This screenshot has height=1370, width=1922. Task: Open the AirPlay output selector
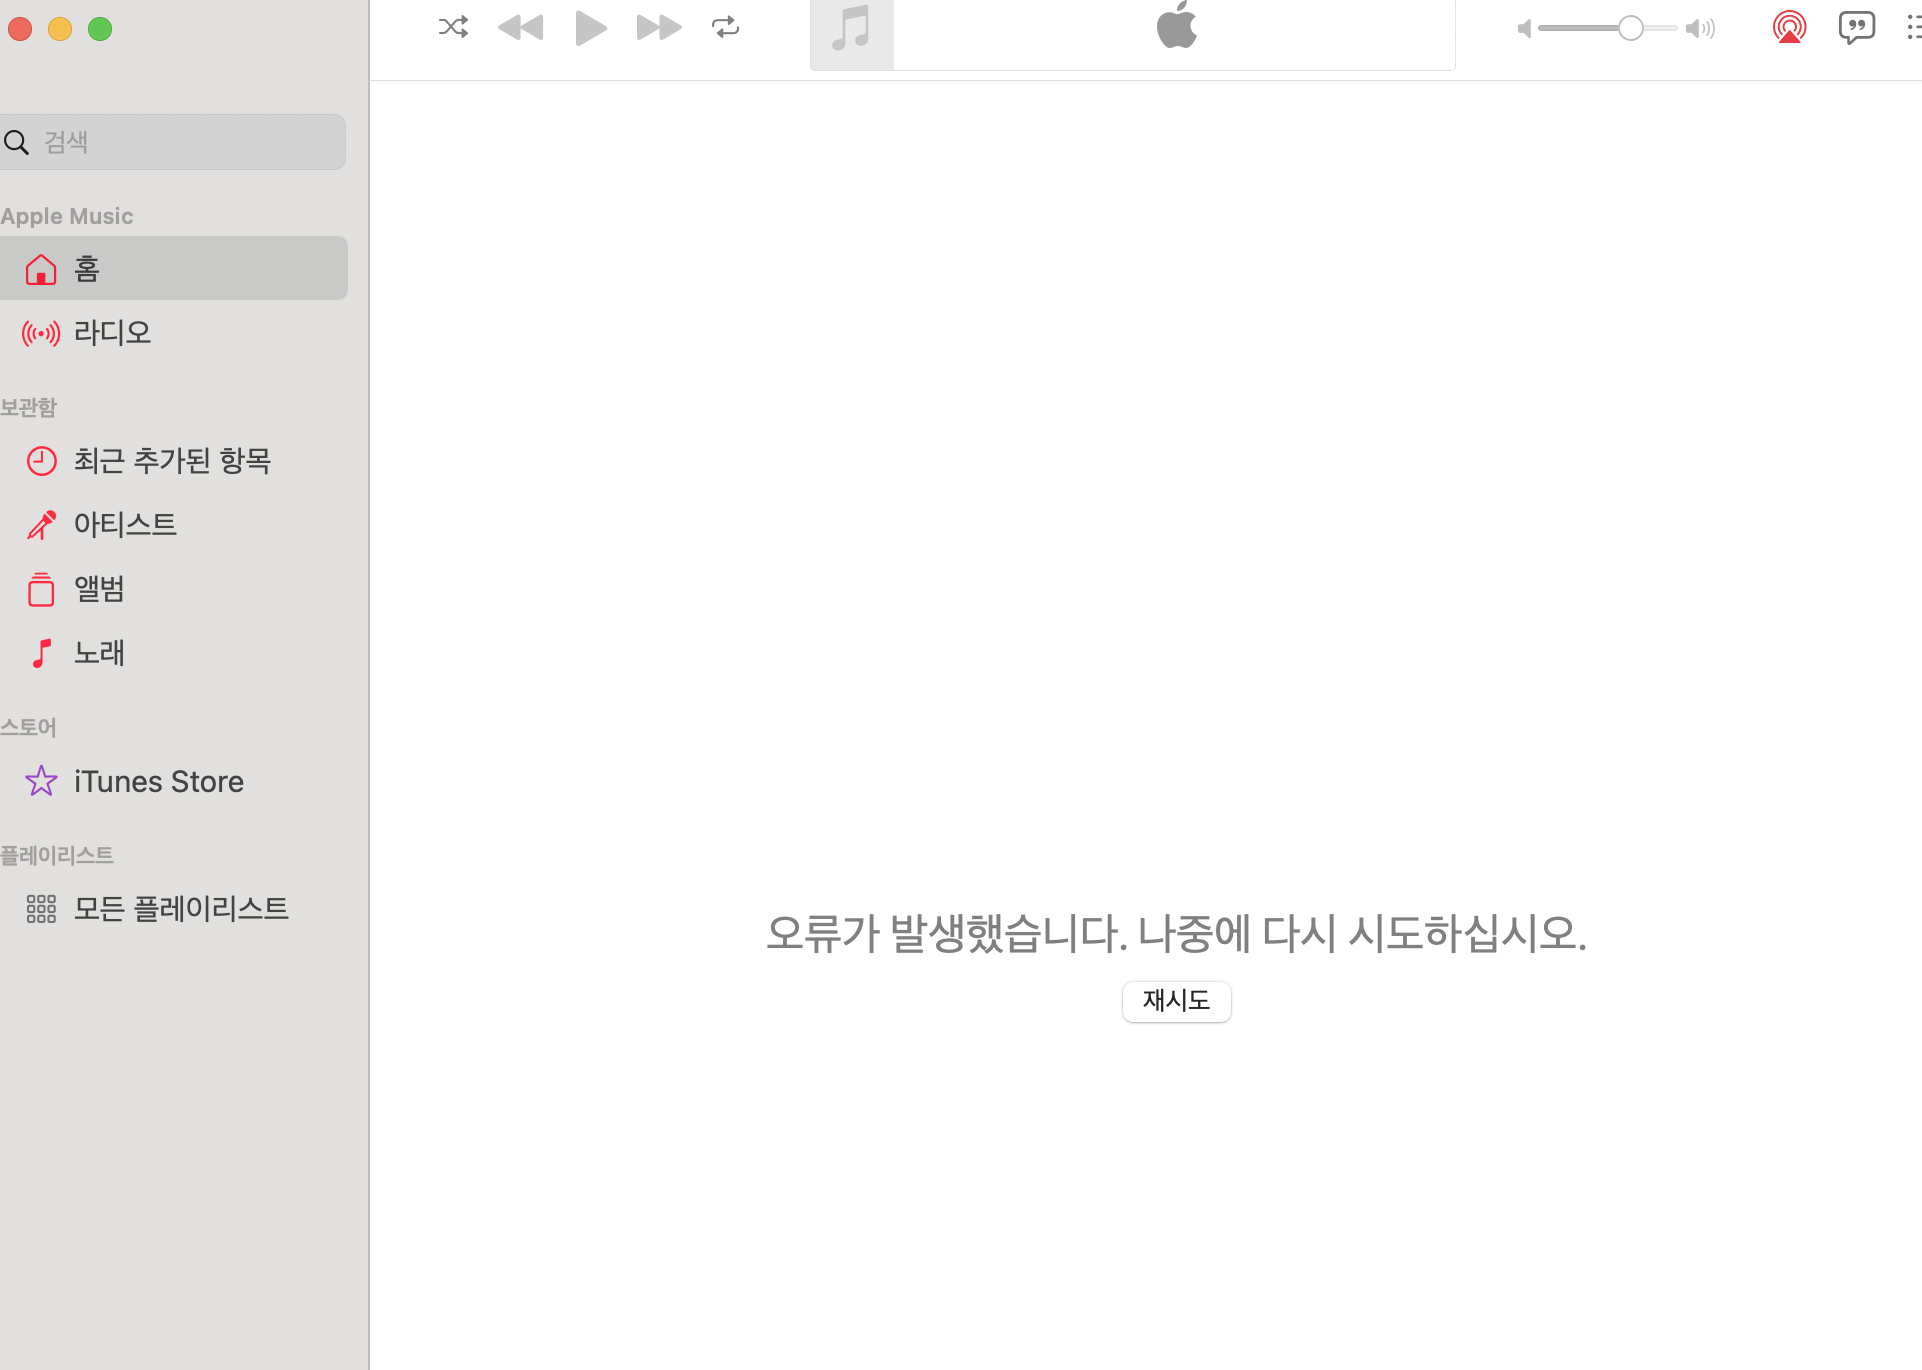tap(1789, 27)
